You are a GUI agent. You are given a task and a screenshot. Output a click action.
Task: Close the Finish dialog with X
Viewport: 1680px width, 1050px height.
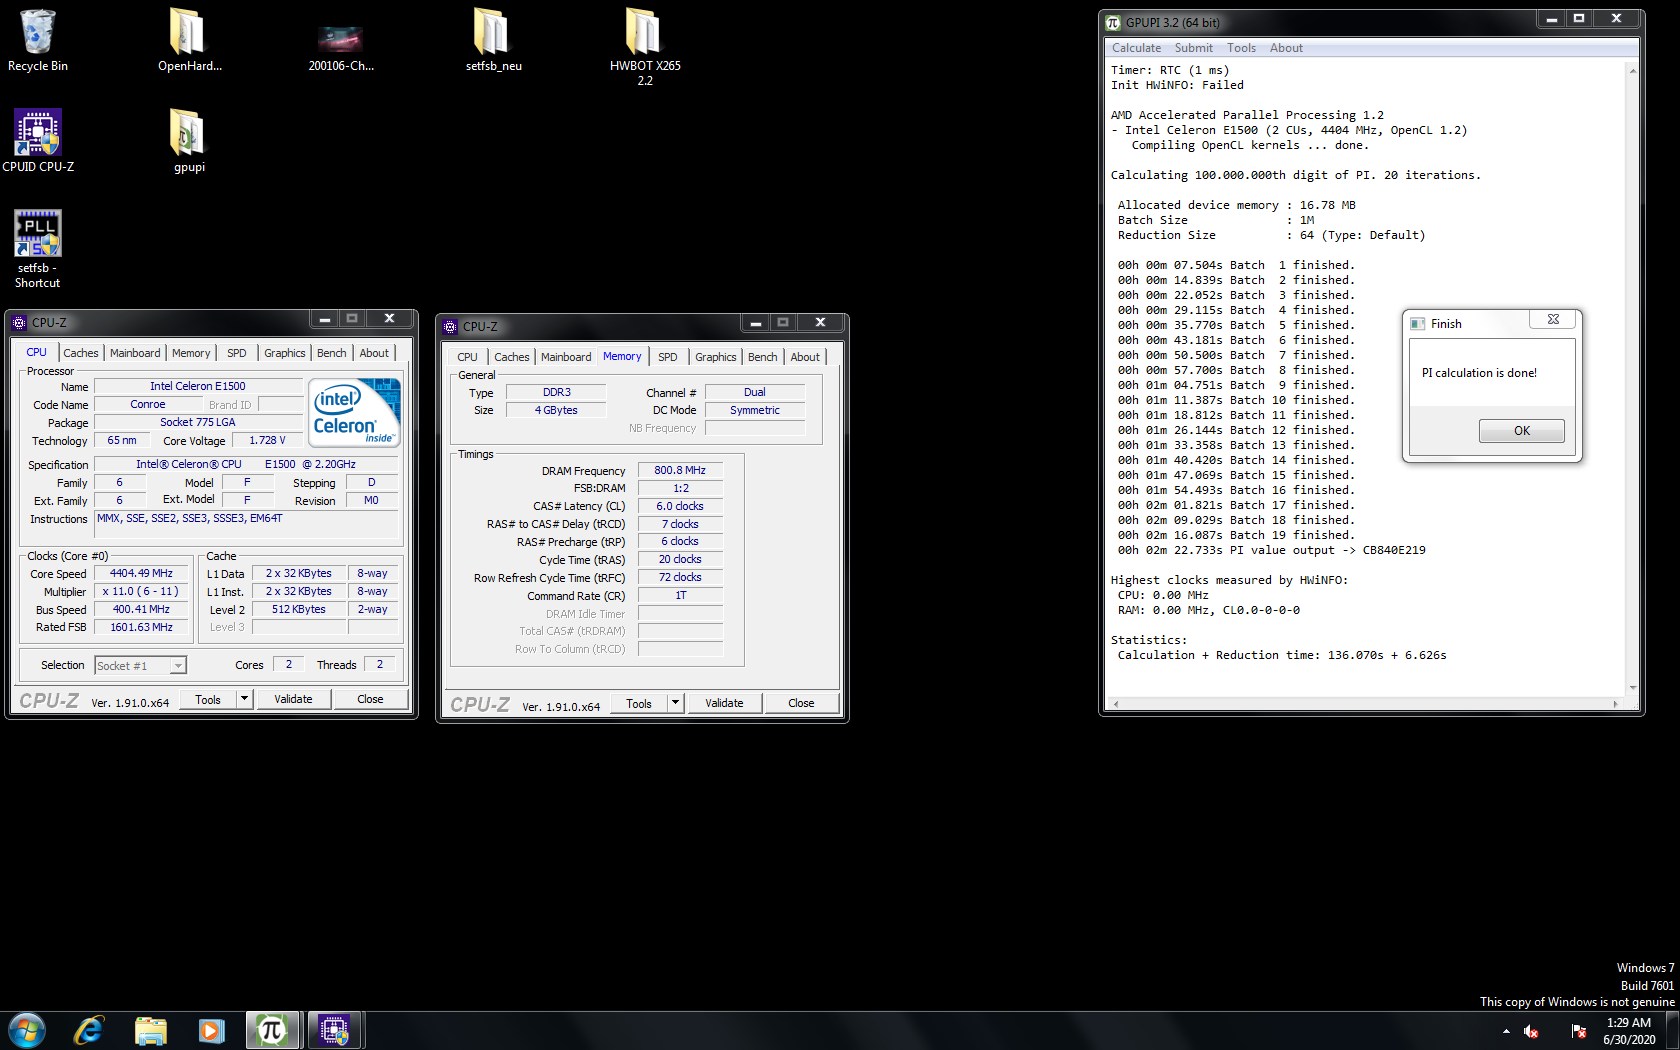[x=1553, y=319]
